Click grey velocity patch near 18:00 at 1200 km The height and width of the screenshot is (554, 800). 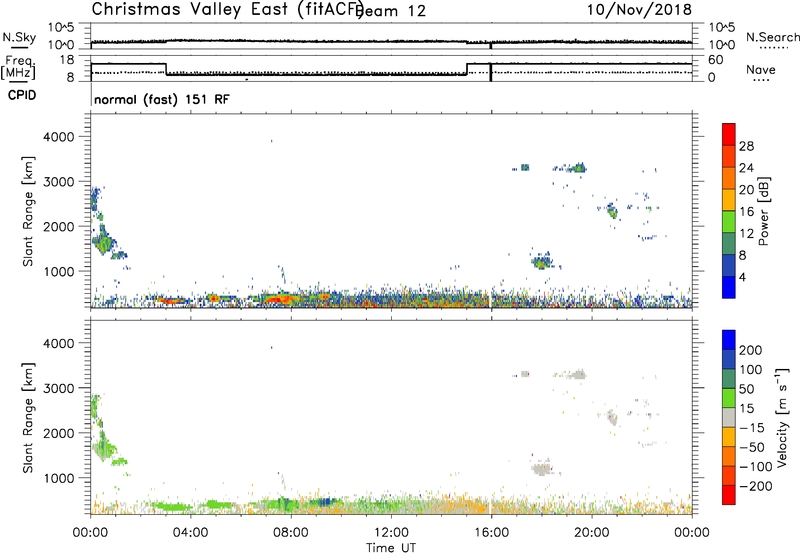pos(542,469)
